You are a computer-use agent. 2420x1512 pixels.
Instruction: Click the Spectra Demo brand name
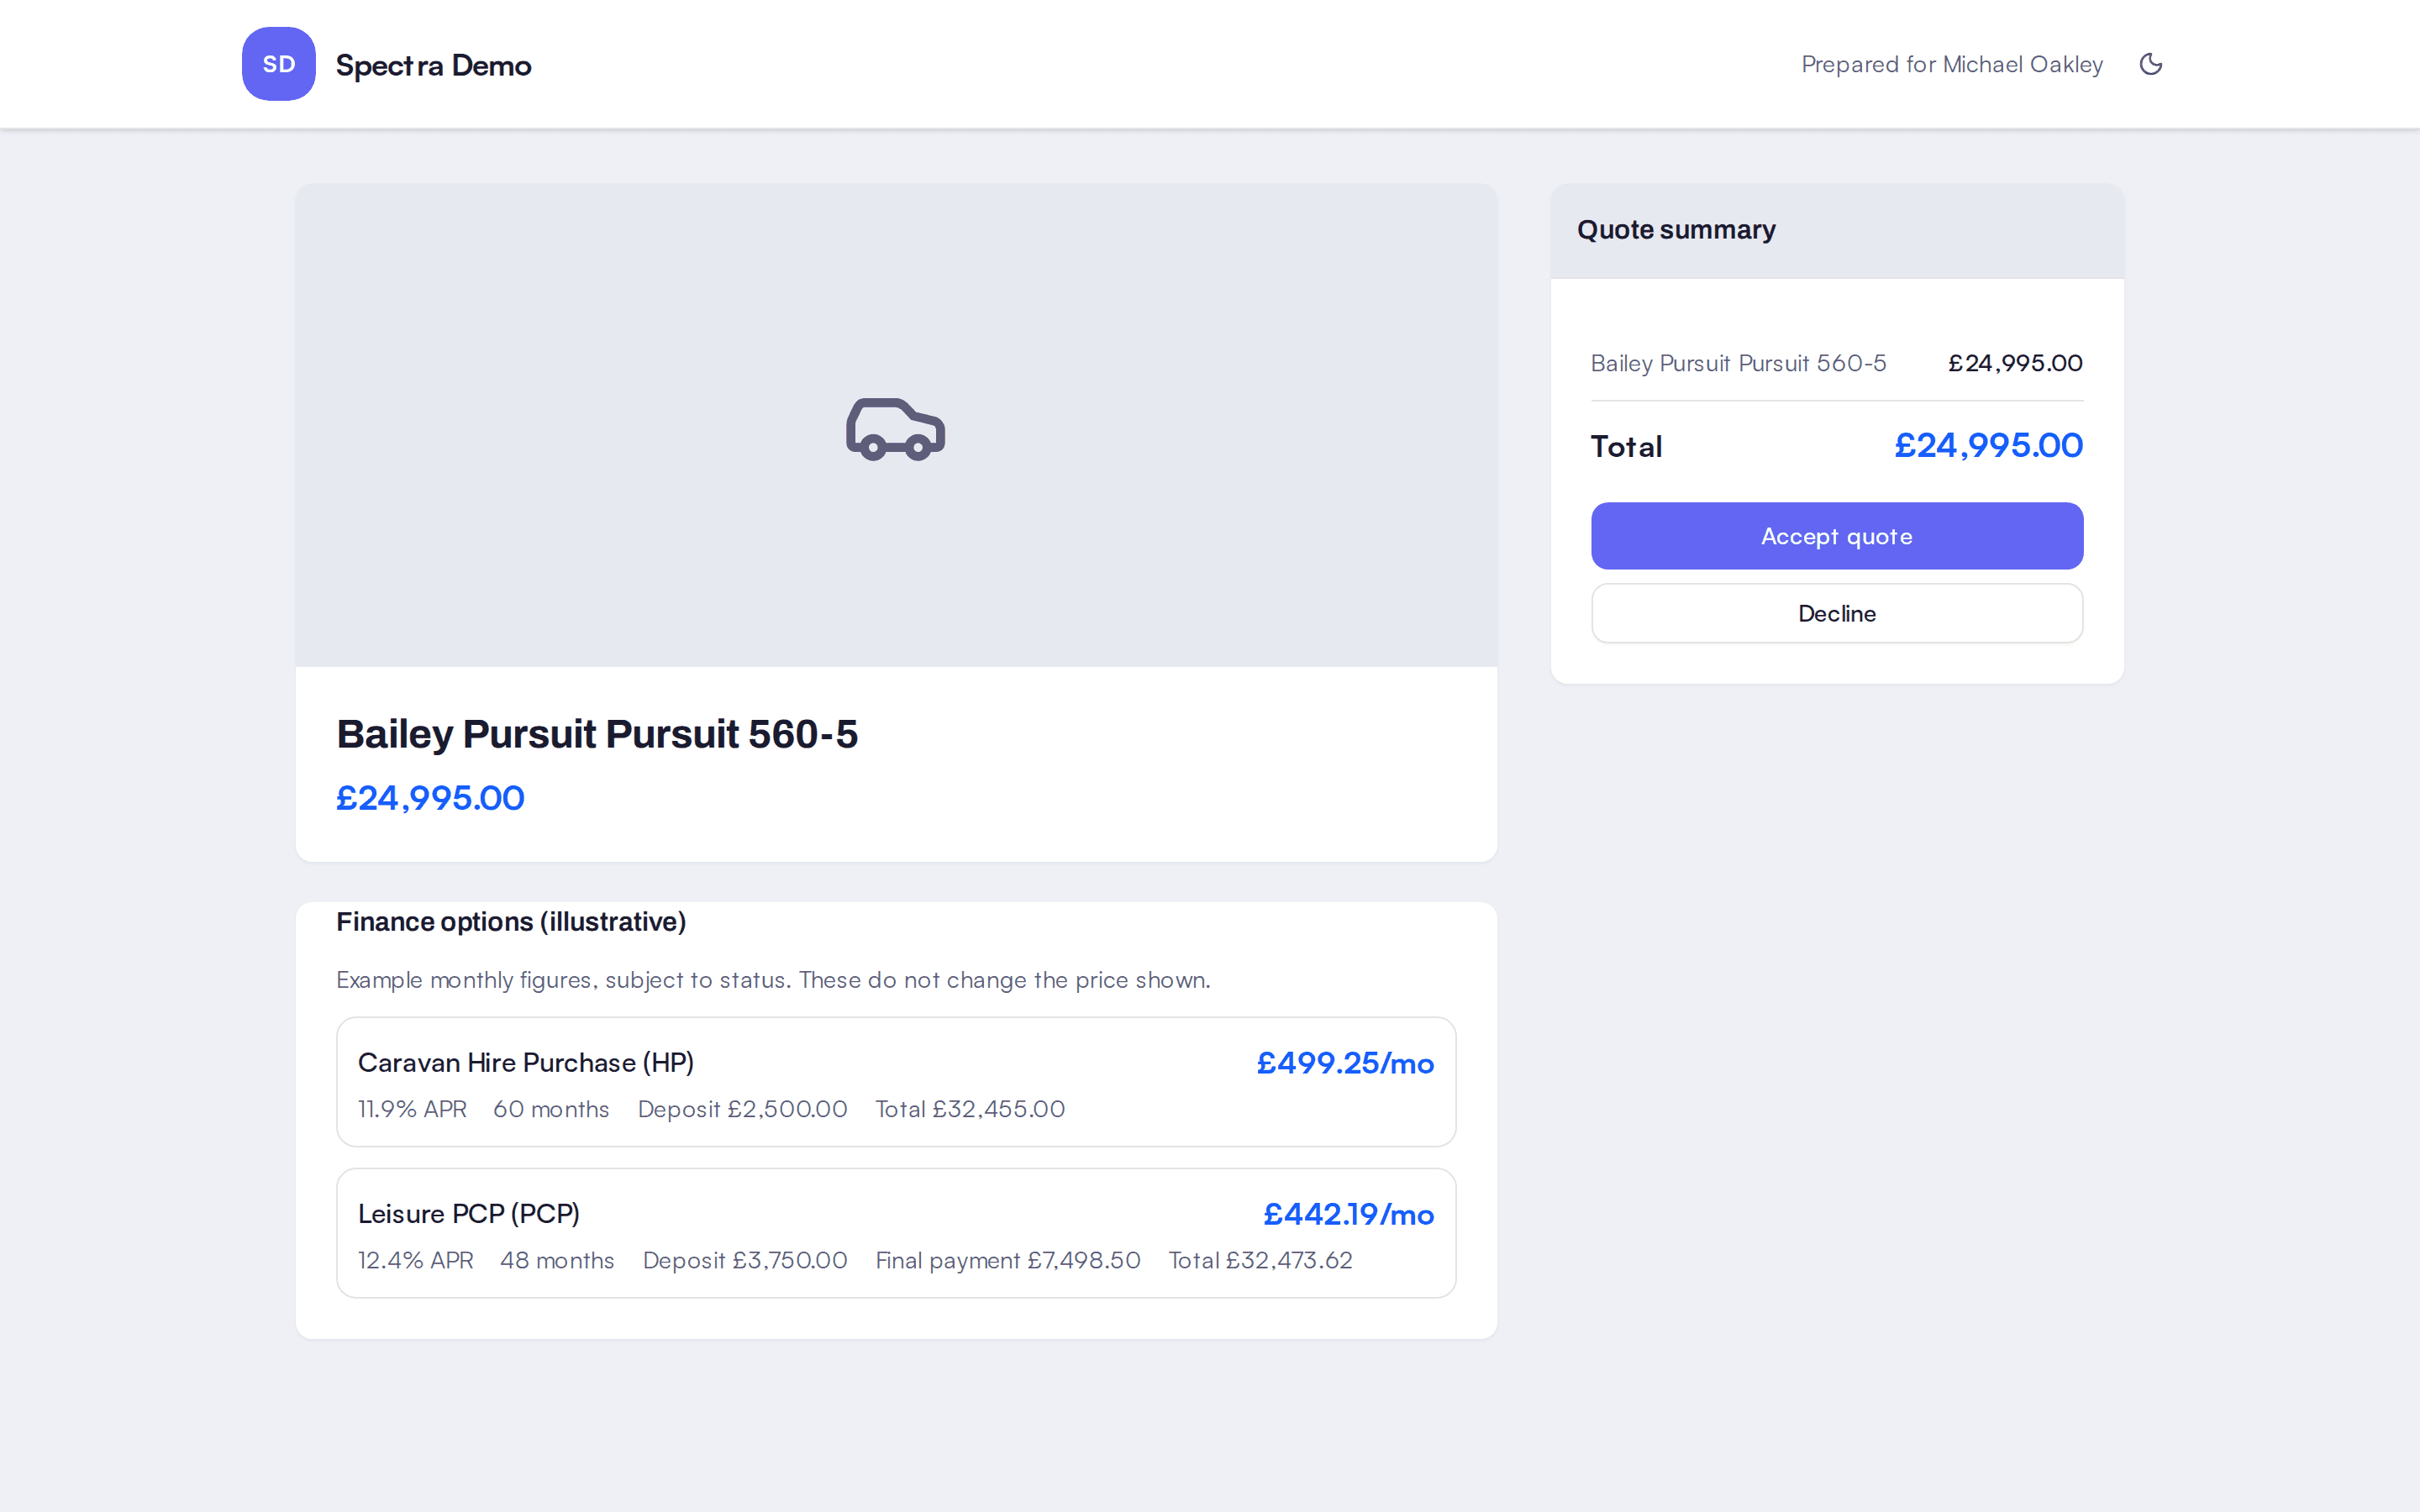coord(433,65)
